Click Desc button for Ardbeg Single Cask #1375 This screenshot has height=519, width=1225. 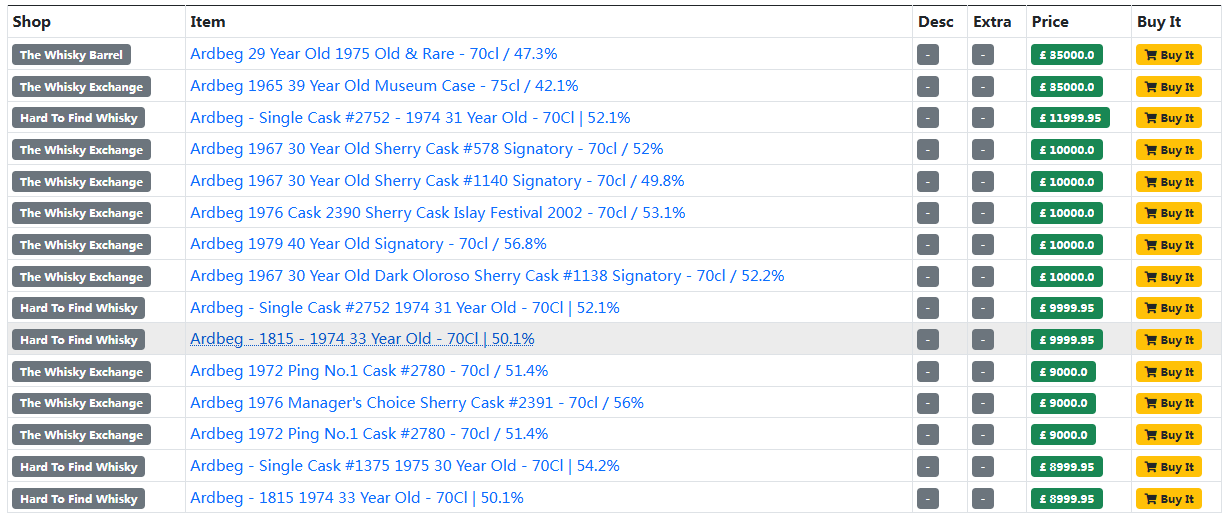pos(927,467)
